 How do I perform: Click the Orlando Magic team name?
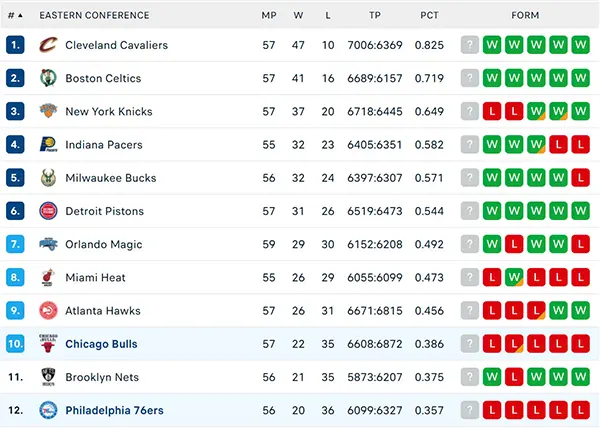[x=104, y=244]
